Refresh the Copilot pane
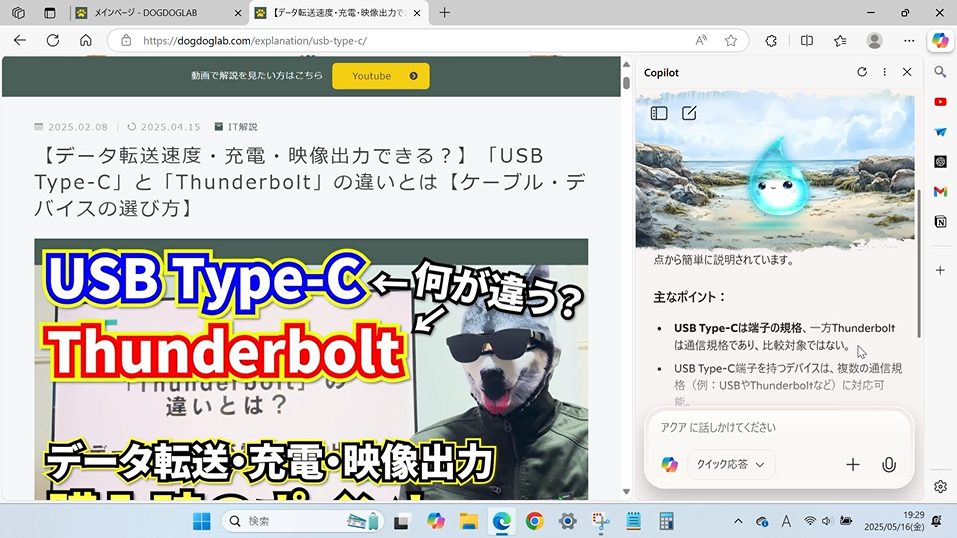957x538 pixels. (x=862, y=72)
